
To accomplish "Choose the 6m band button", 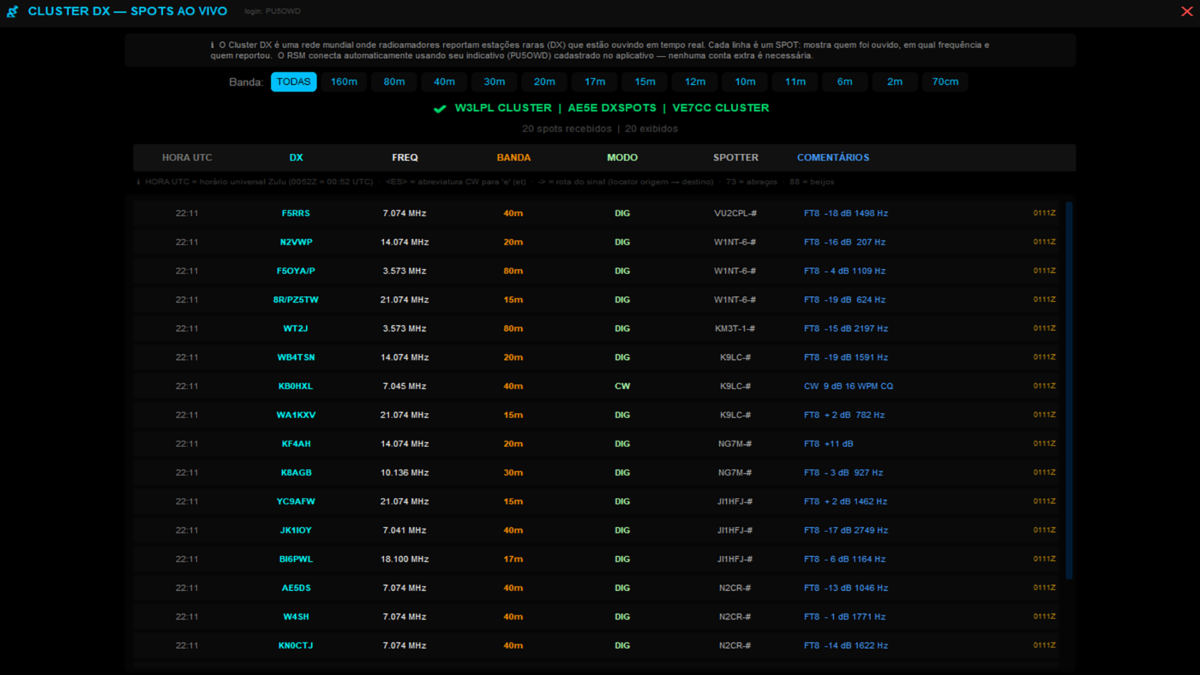I will click(845, 82).
